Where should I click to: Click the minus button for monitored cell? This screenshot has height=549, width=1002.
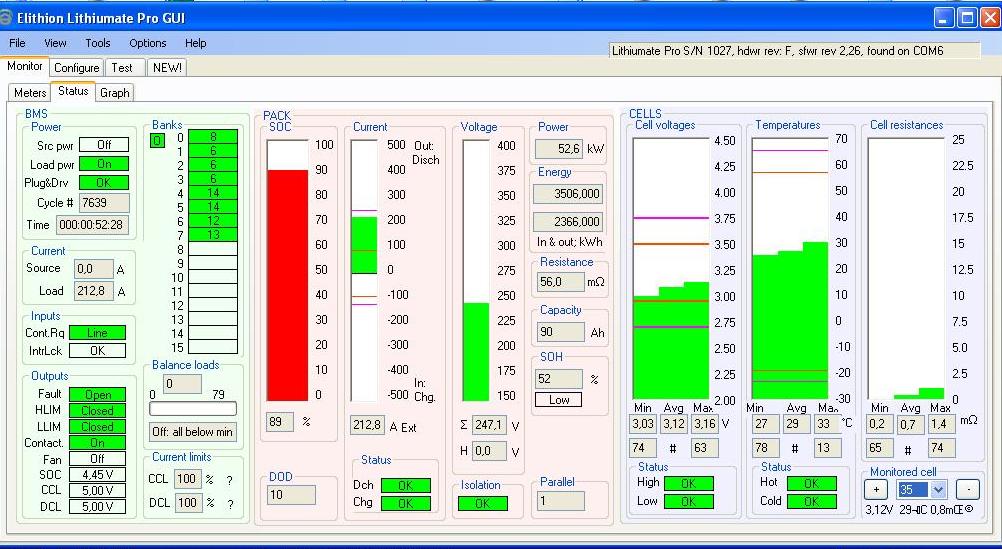[967, 490]
